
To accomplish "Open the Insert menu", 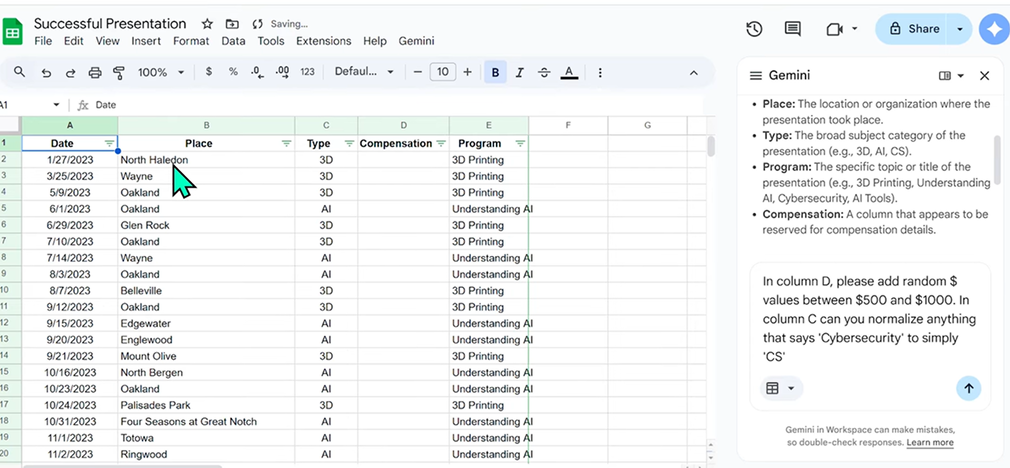I will click(146, 41).
